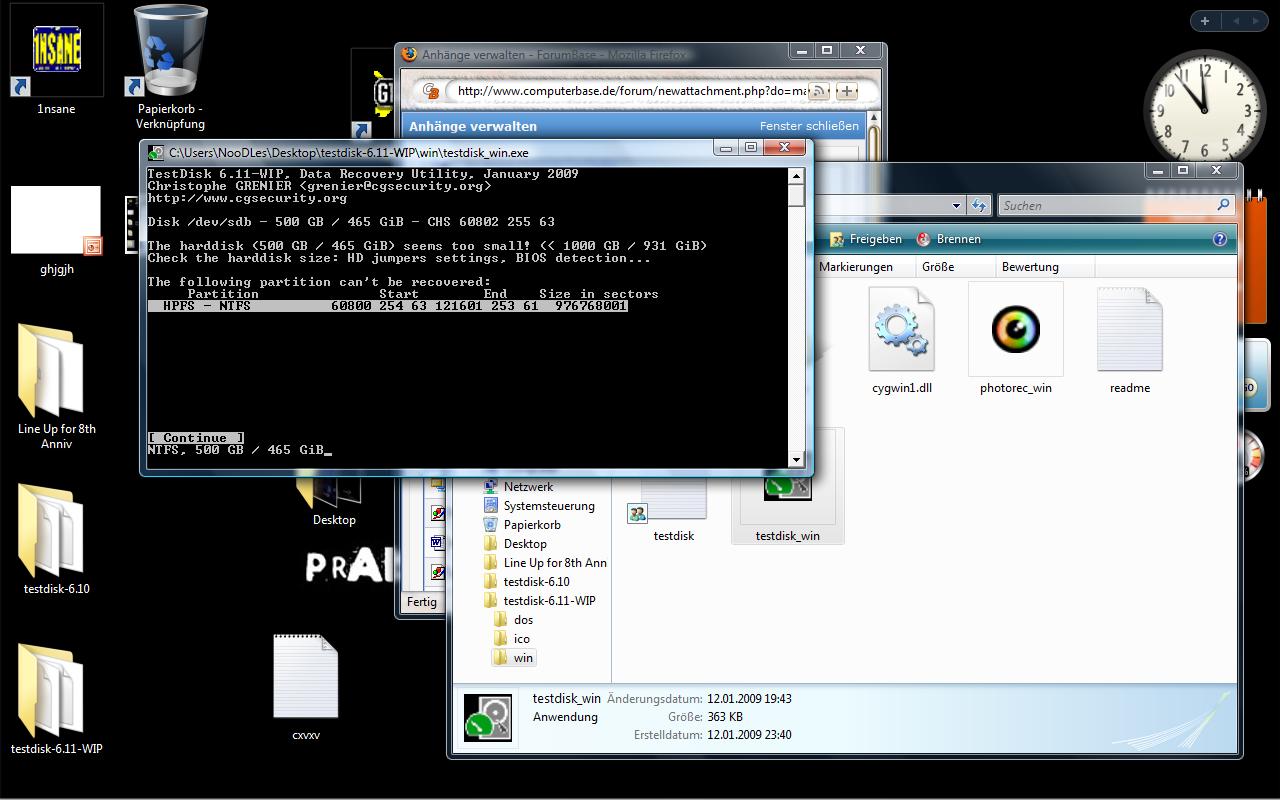1280x800 pixels.
Task: Click the plus icon in Firefox address bar
Action: click(x=846, y=91)
